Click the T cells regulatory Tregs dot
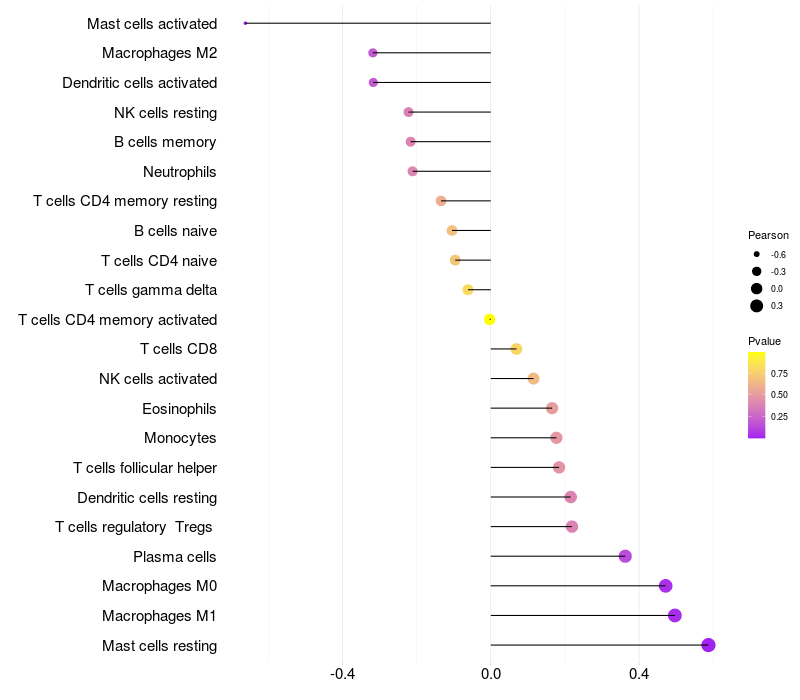The height and width of the screenshot is (700, 800). click(x=571, y=527)
